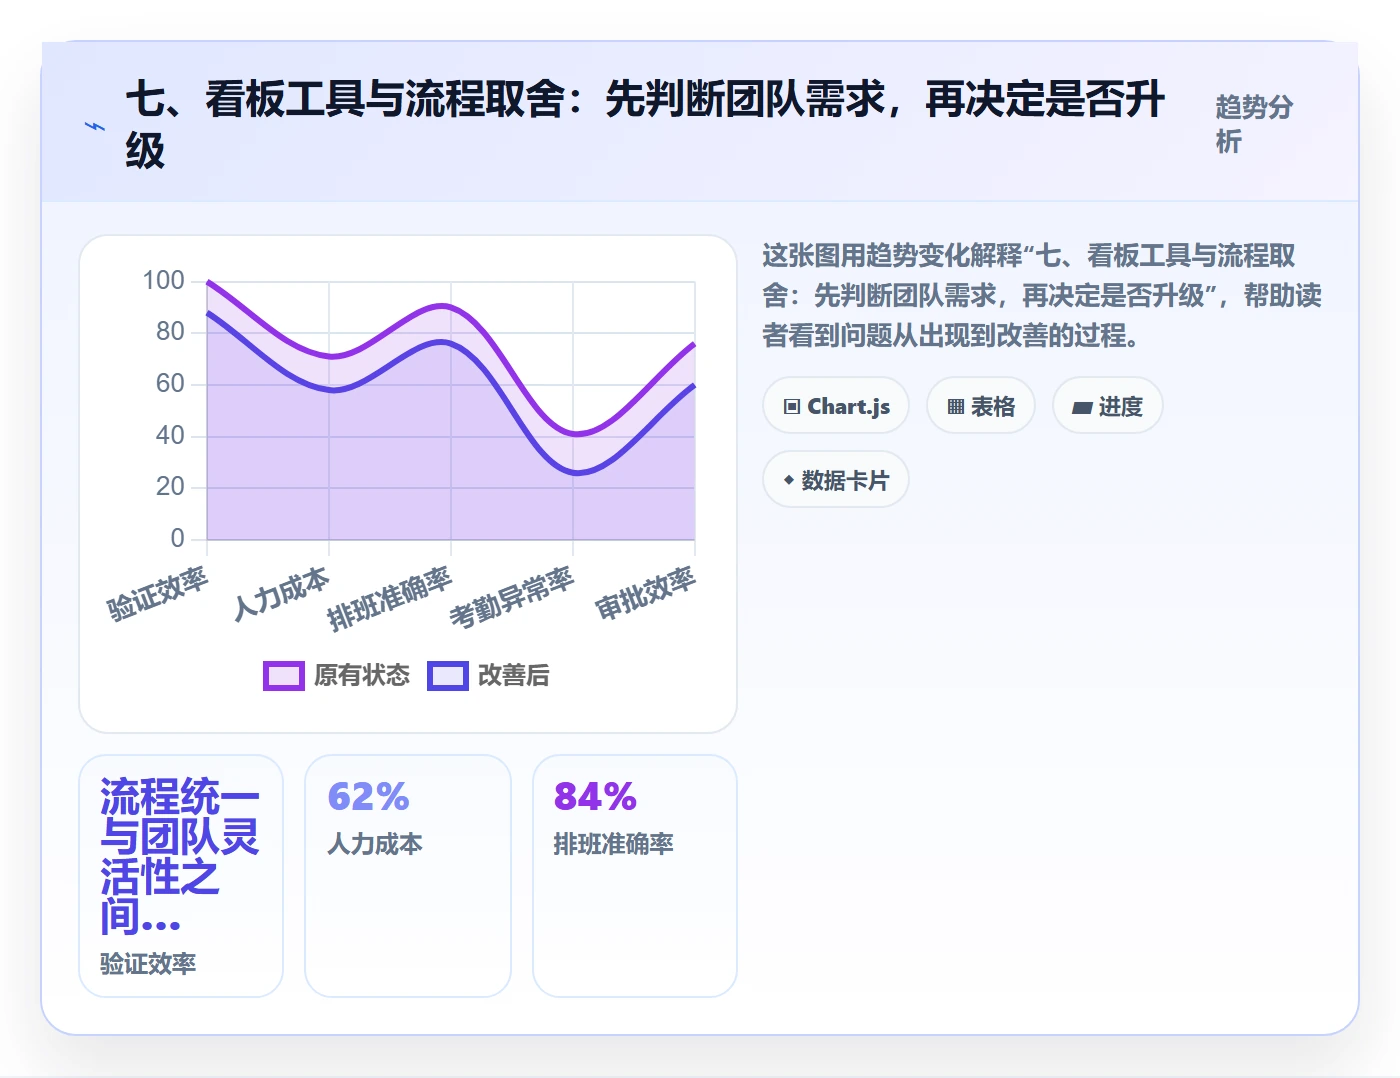1400x1078 pixels.
Task: Click the progress bar icon in 进度 tag
Action: pos(1082,407)
